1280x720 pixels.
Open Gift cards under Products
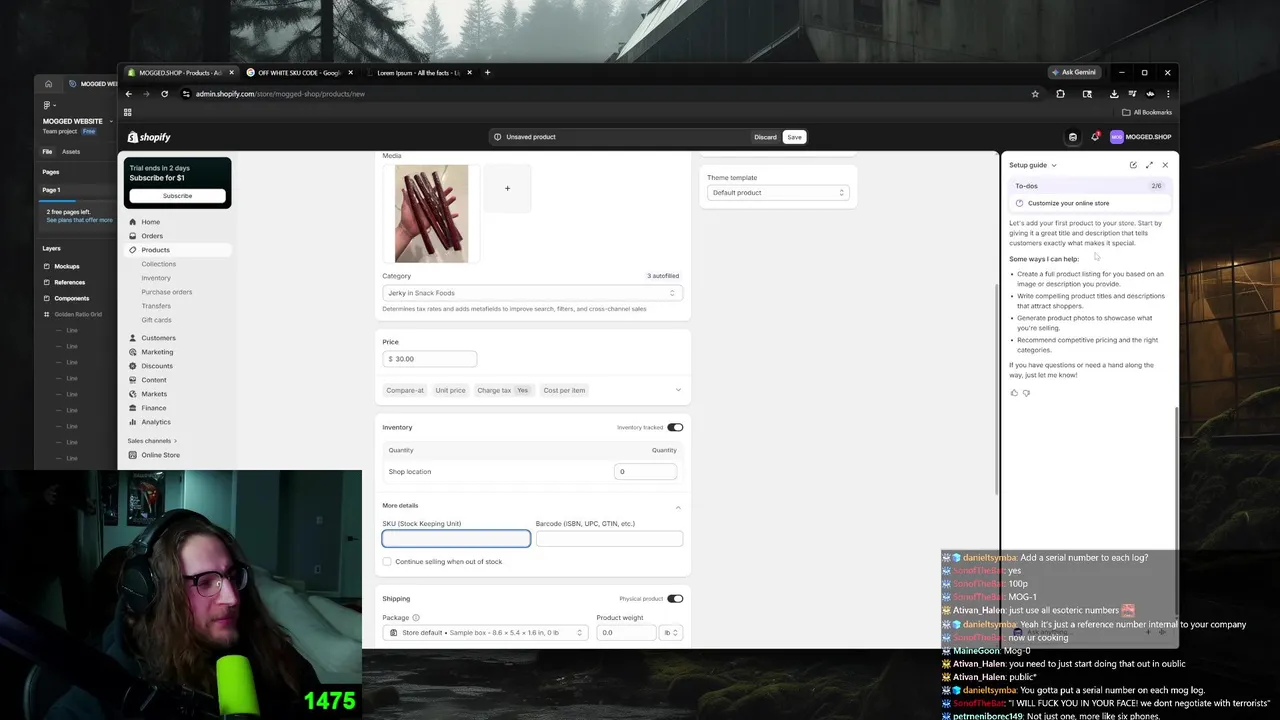156,320
